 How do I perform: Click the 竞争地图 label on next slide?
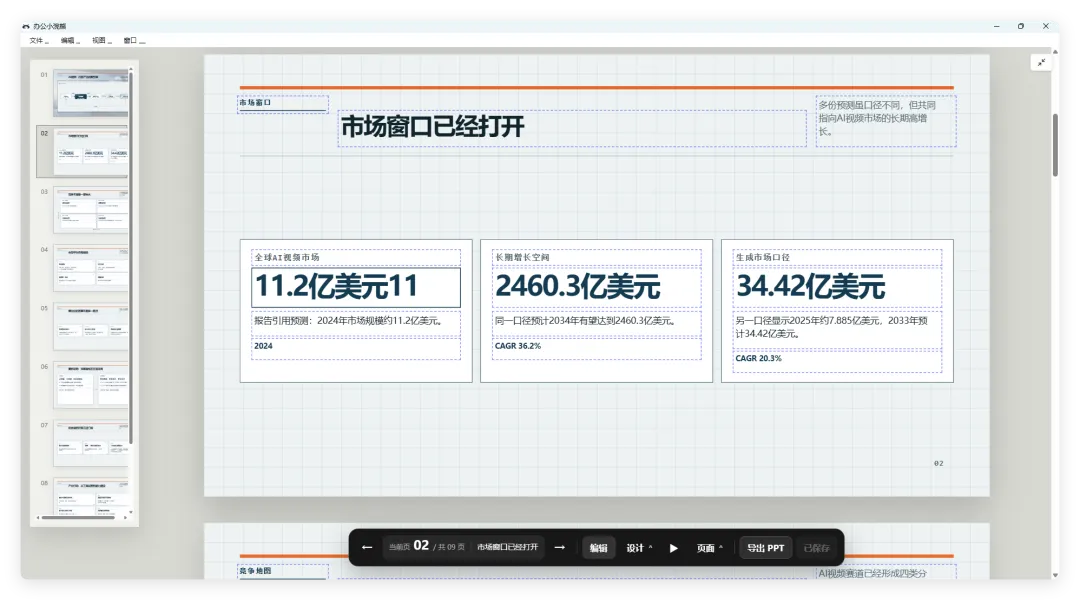(x=255, y=571)
